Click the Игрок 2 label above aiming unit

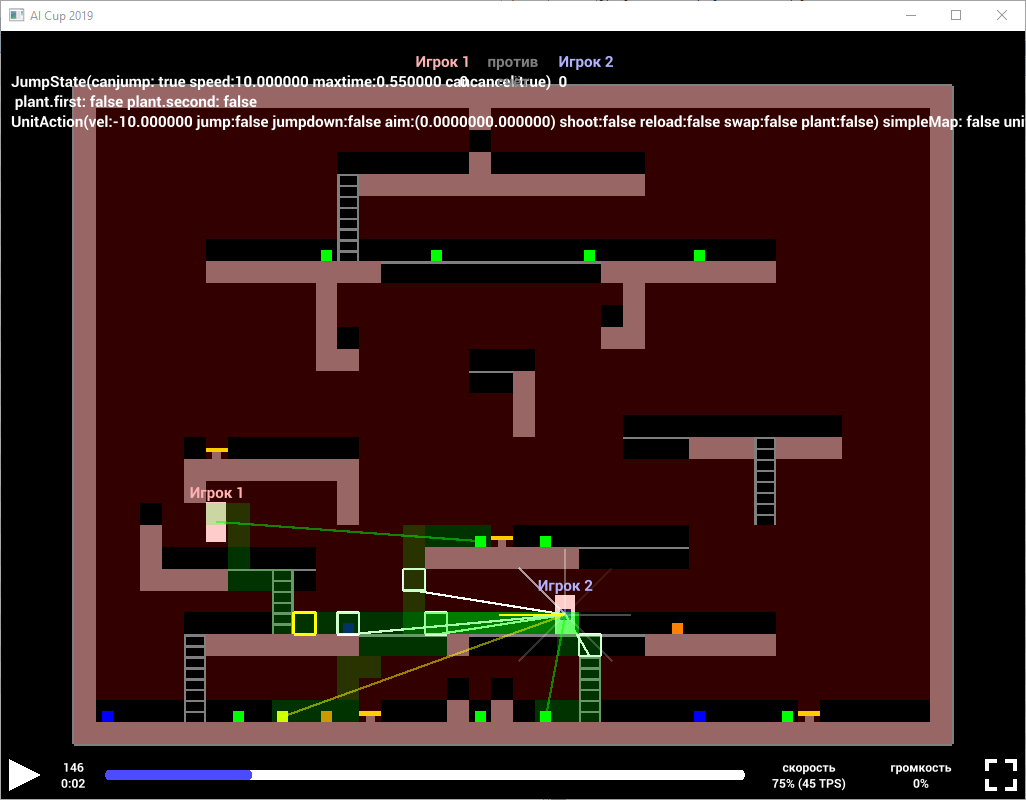[565, 585]
